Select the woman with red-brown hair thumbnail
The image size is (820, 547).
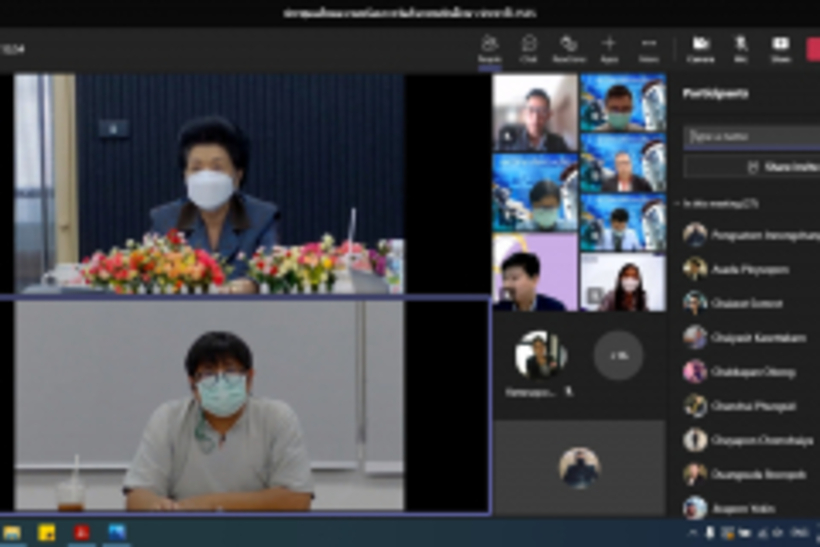click(623, 282)
